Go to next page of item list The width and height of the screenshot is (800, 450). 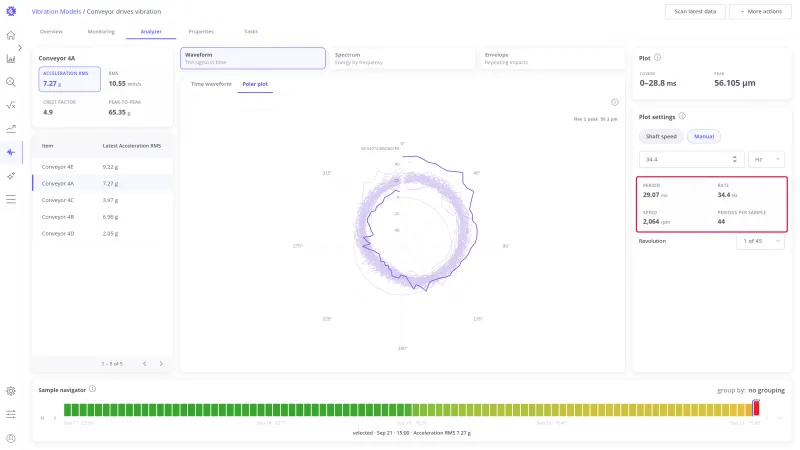click(x=161, y=364)
